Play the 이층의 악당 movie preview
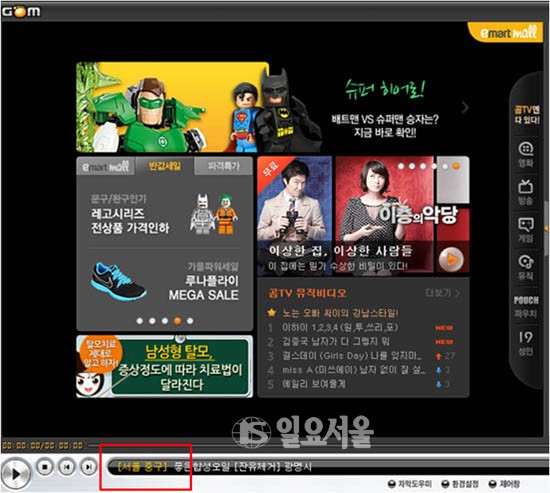Screen dimensions: 550x493 (x=451, y=260)
